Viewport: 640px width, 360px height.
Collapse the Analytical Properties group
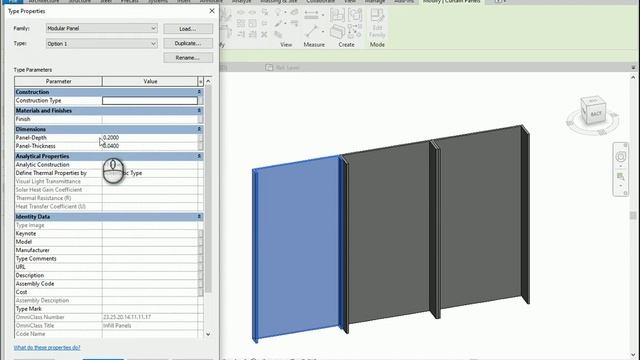[199, 156]
